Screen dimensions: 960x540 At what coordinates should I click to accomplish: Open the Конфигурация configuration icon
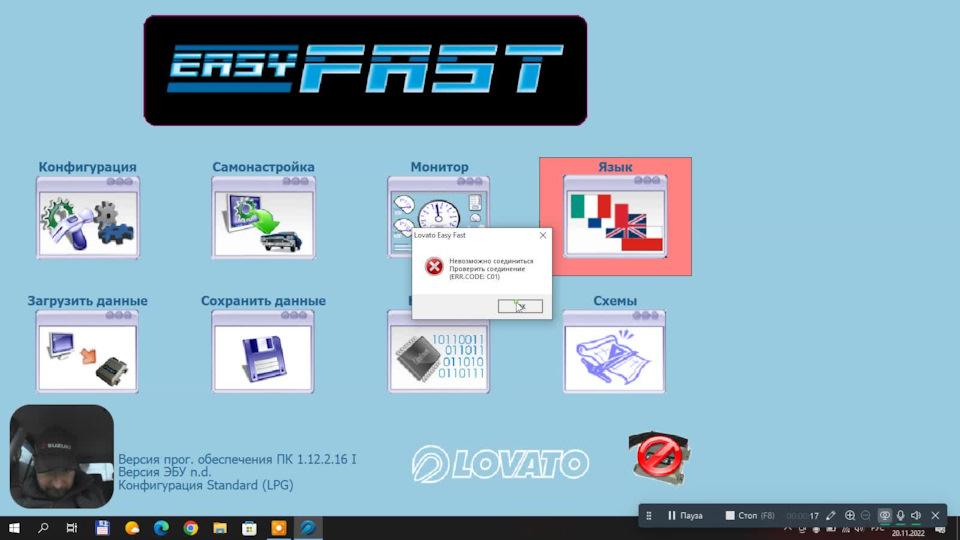coord(88,218)
